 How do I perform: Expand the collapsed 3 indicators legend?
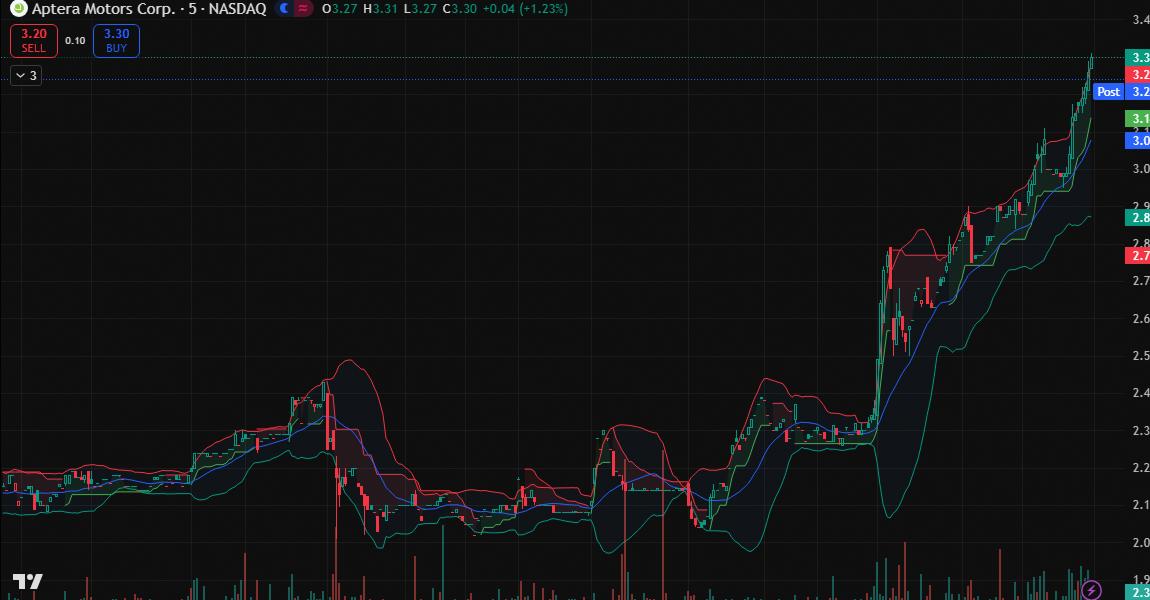pyautogui.click(x=26, y=76)
